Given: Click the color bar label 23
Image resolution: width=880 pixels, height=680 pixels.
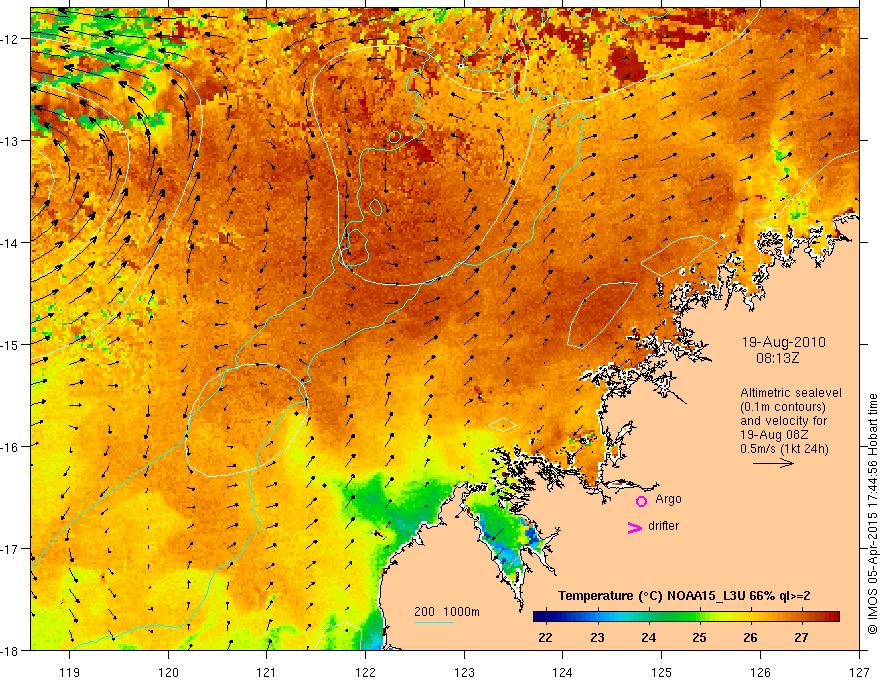Looking at the screenshot, I should point(597,637).
